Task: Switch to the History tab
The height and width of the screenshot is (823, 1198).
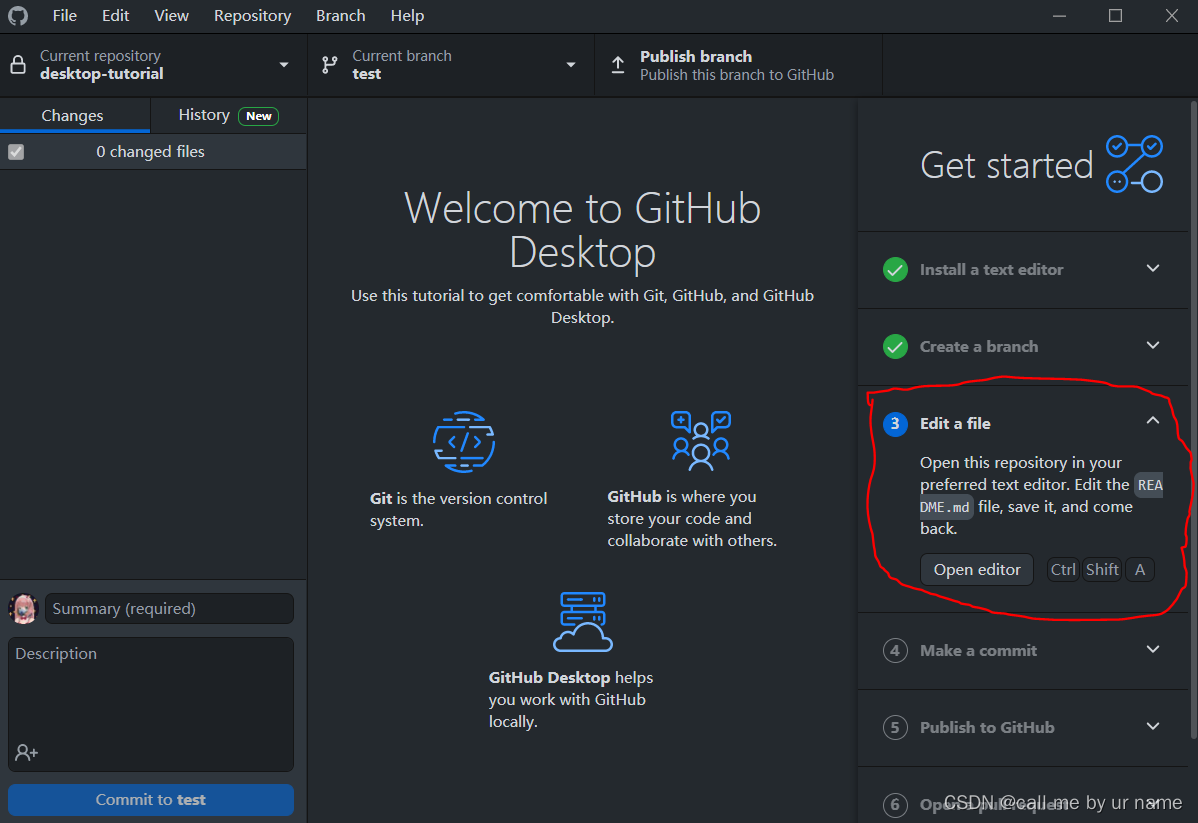Action: click(203, 115)
